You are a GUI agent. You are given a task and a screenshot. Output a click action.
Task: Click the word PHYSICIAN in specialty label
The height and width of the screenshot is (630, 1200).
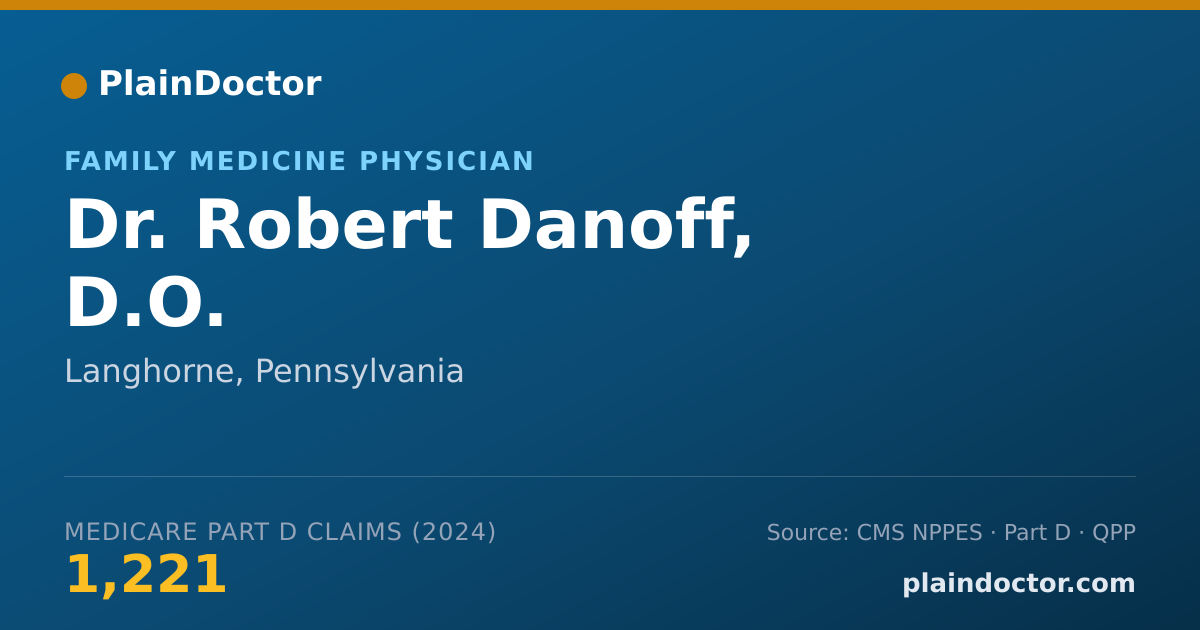pos(446,162)
